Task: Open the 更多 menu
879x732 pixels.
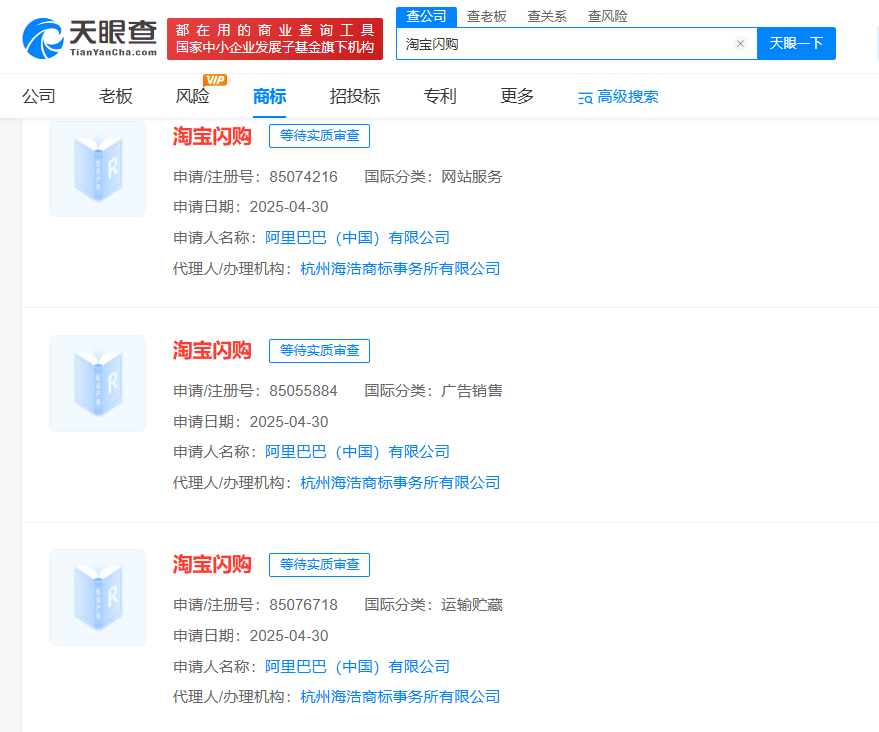Action: coord(516,96)
